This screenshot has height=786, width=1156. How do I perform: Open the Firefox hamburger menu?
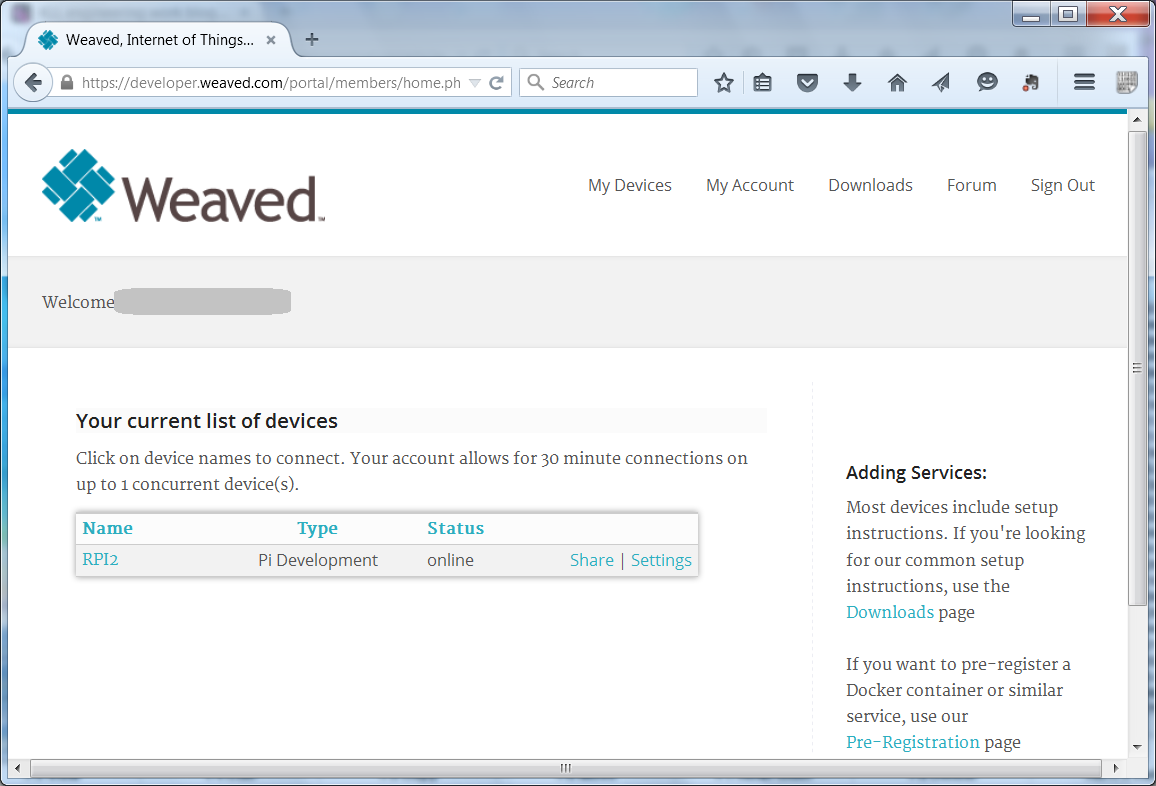pyautogui.click(x=1084, y=83)
